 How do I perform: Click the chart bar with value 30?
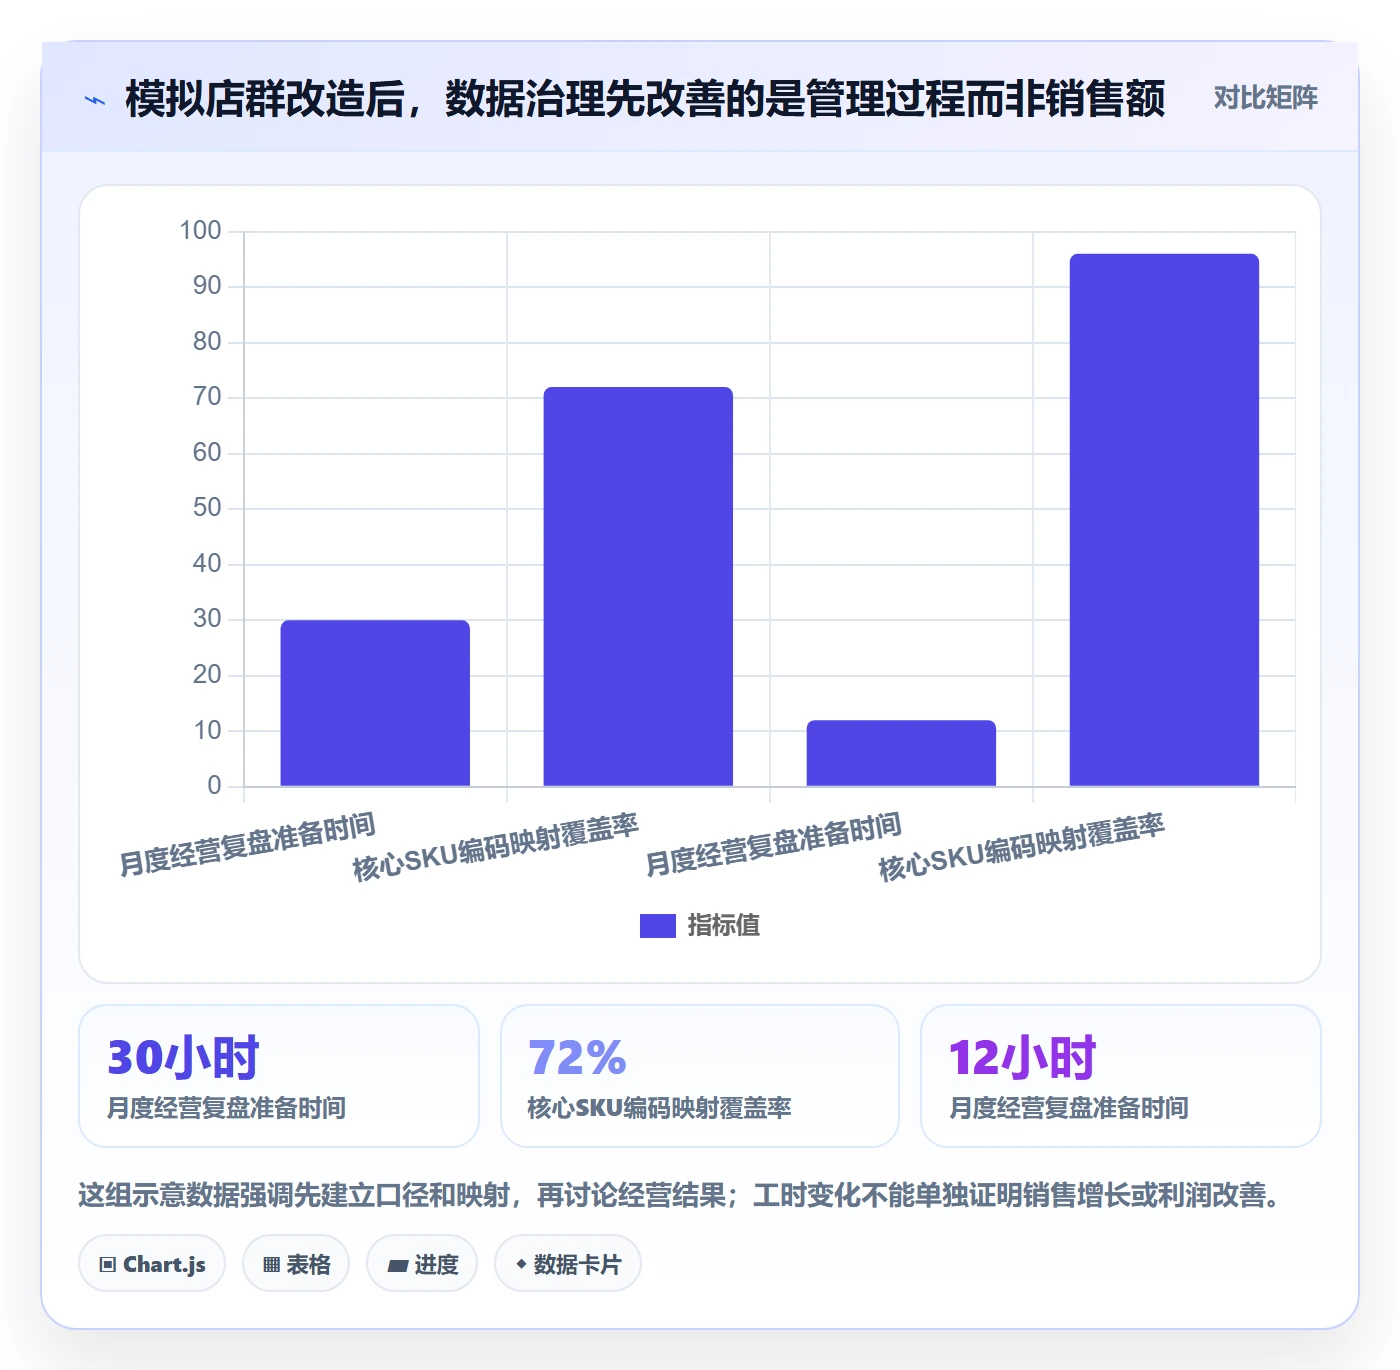pyautogui.click(x=375, y=703)
